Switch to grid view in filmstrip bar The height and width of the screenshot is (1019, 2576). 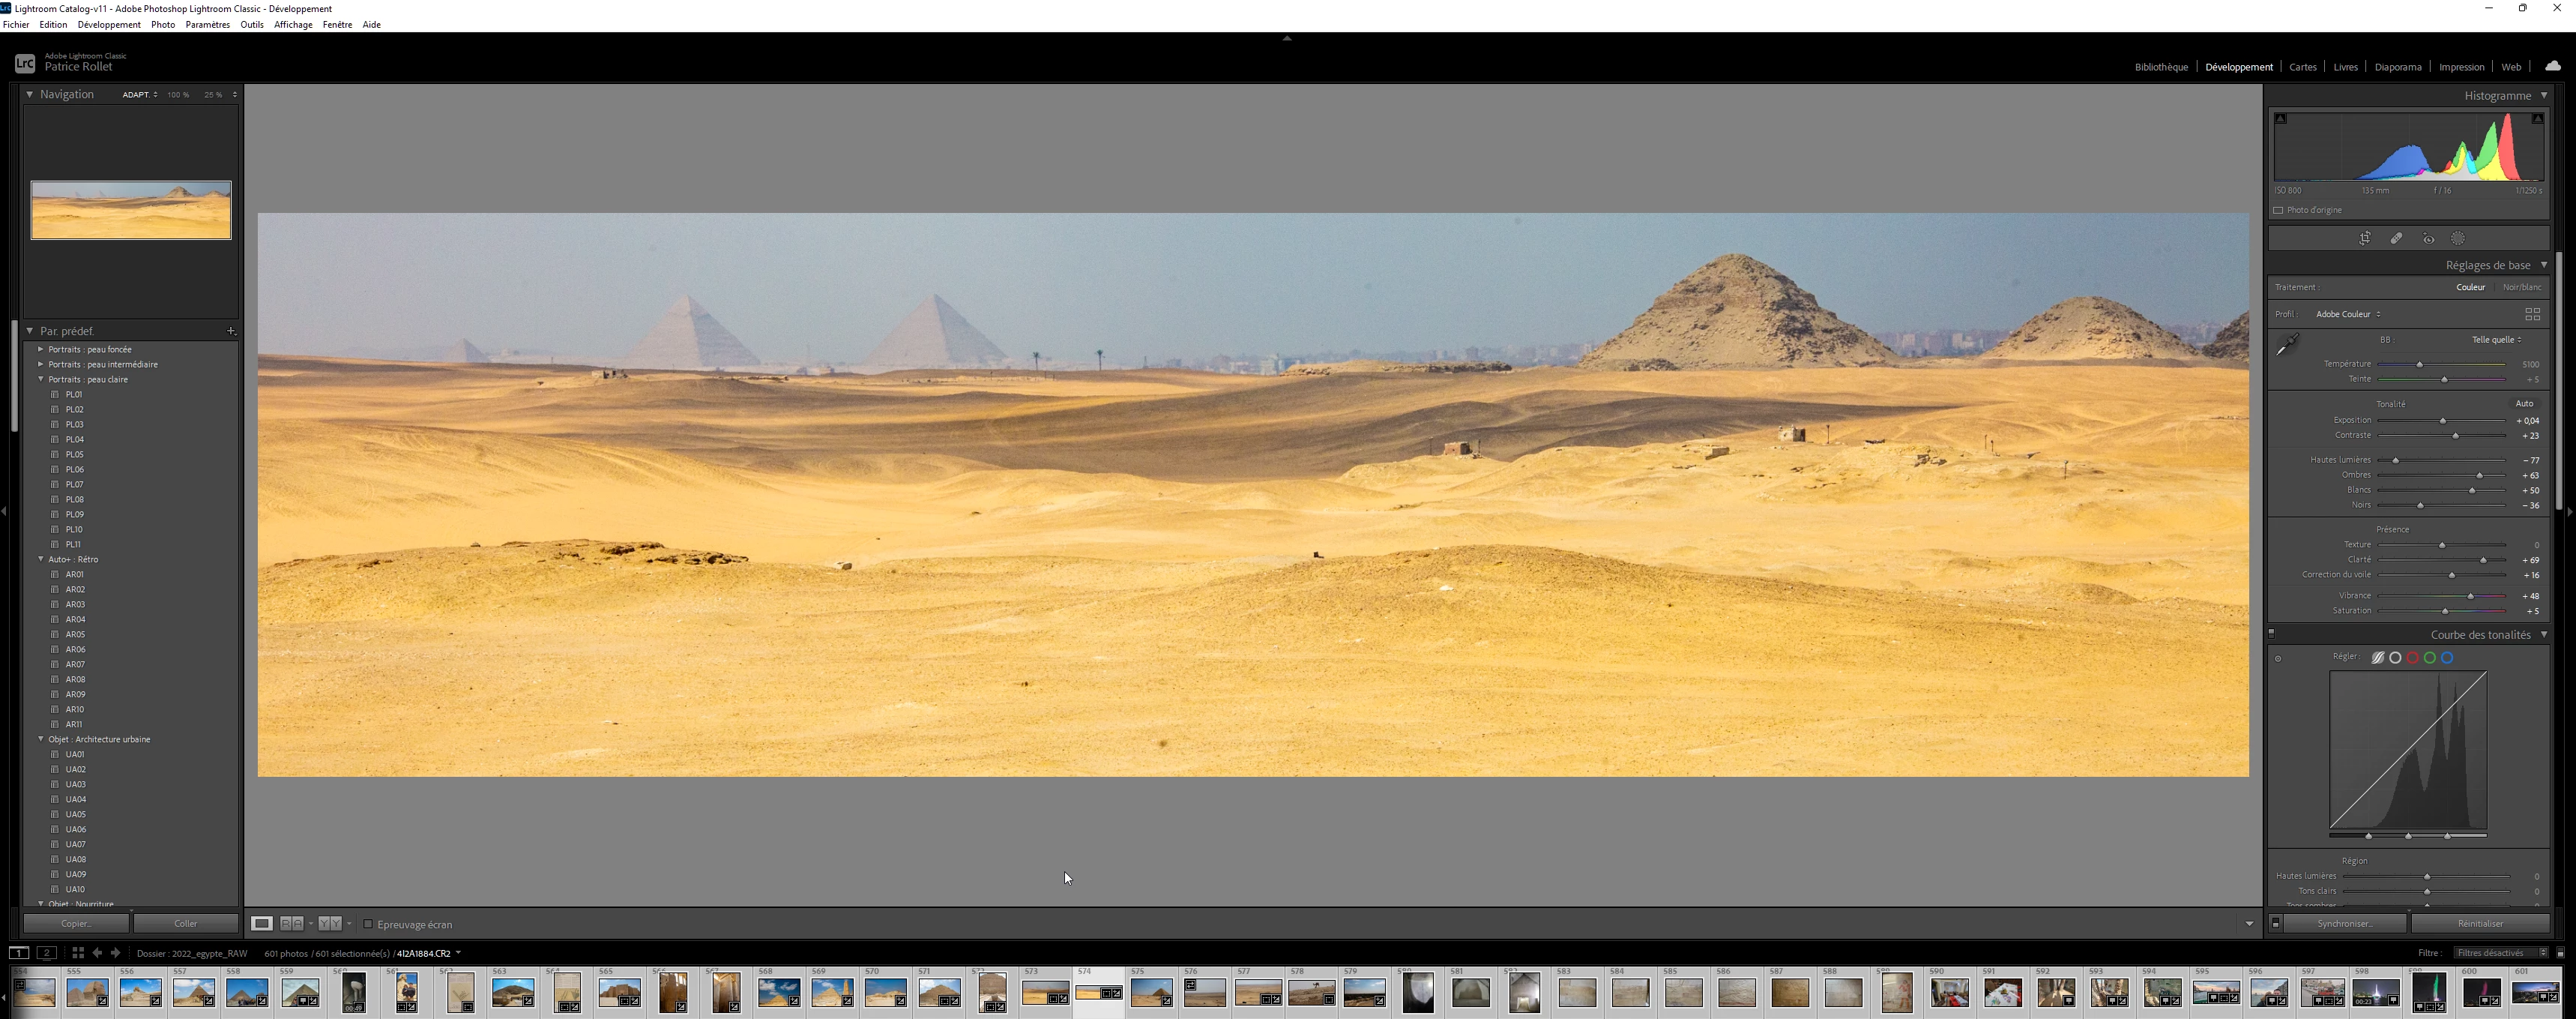pos(78,953)
